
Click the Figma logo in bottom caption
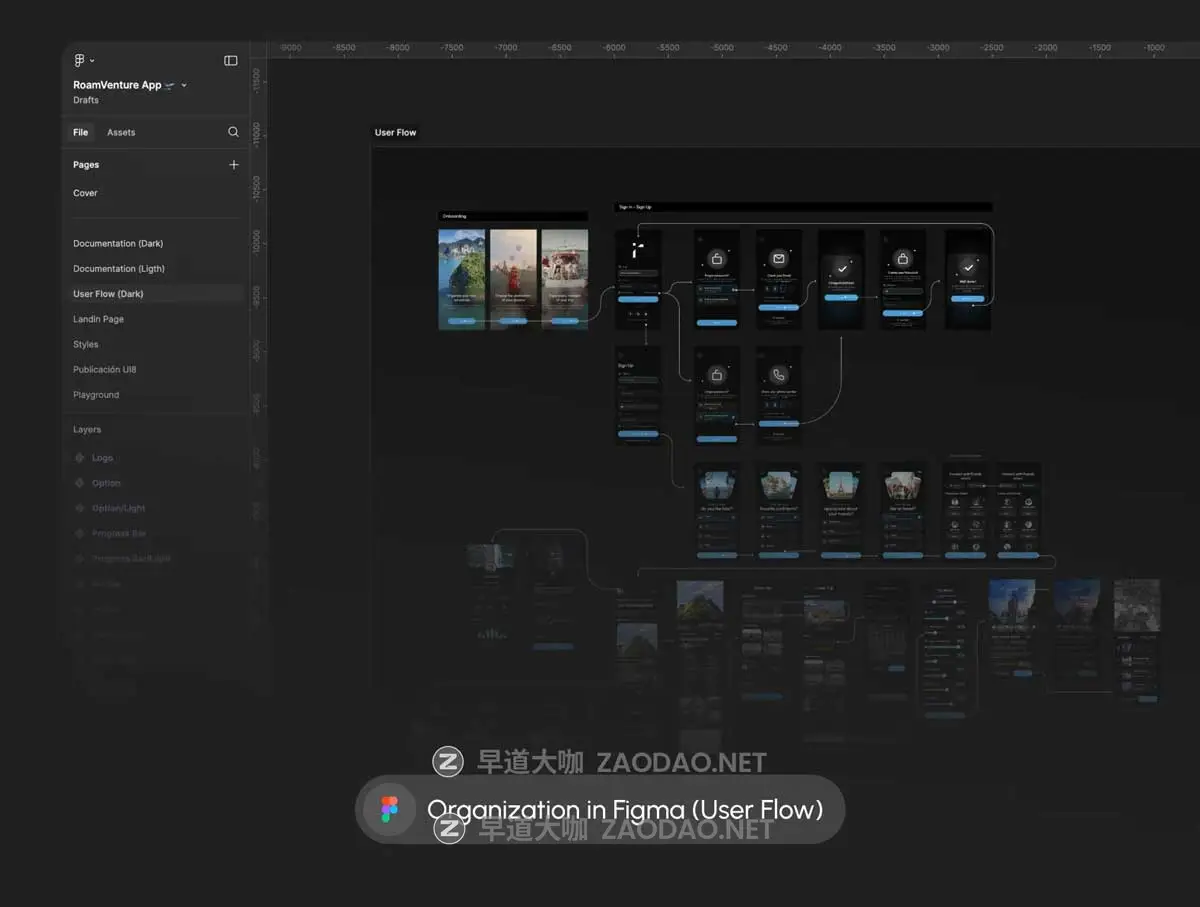[390, 809]
